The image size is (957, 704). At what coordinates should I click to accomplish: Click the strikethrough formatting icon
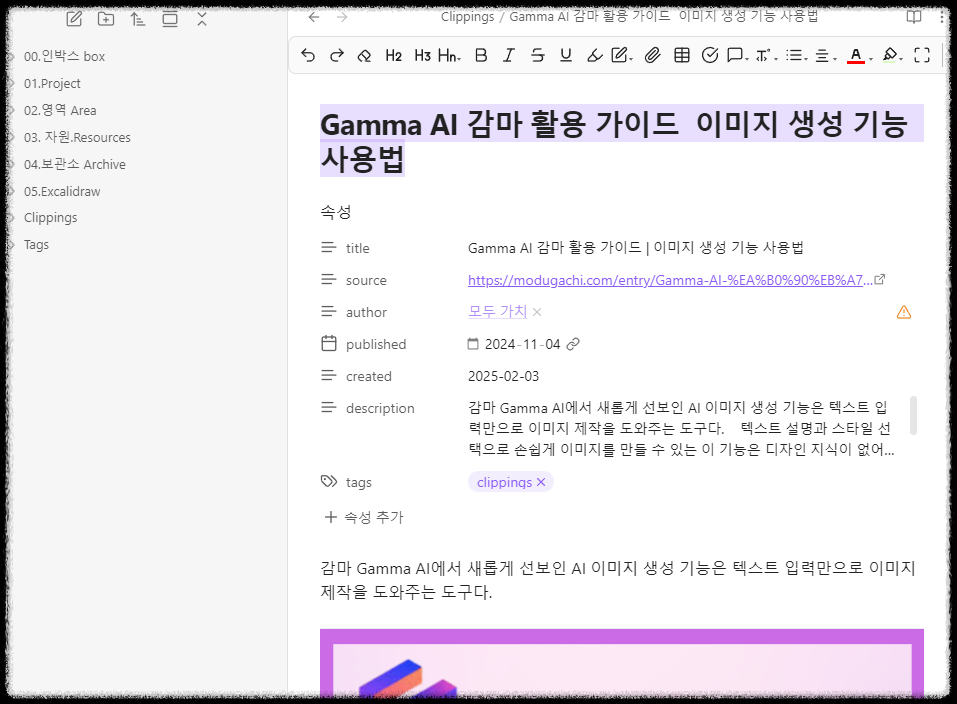coord(537,55)
